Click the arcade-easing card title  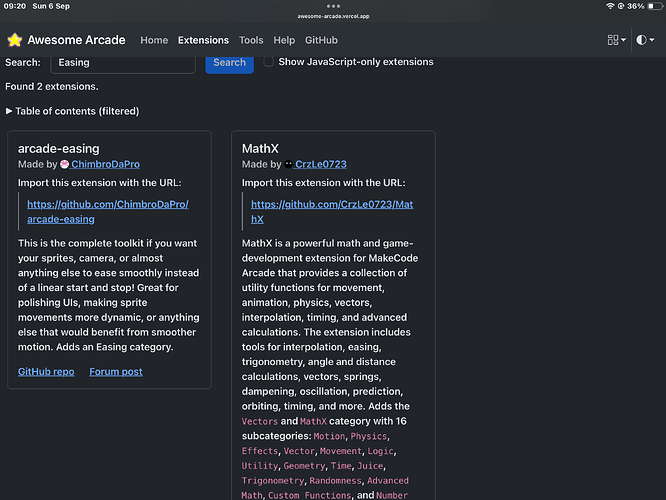tap(59, 149)
